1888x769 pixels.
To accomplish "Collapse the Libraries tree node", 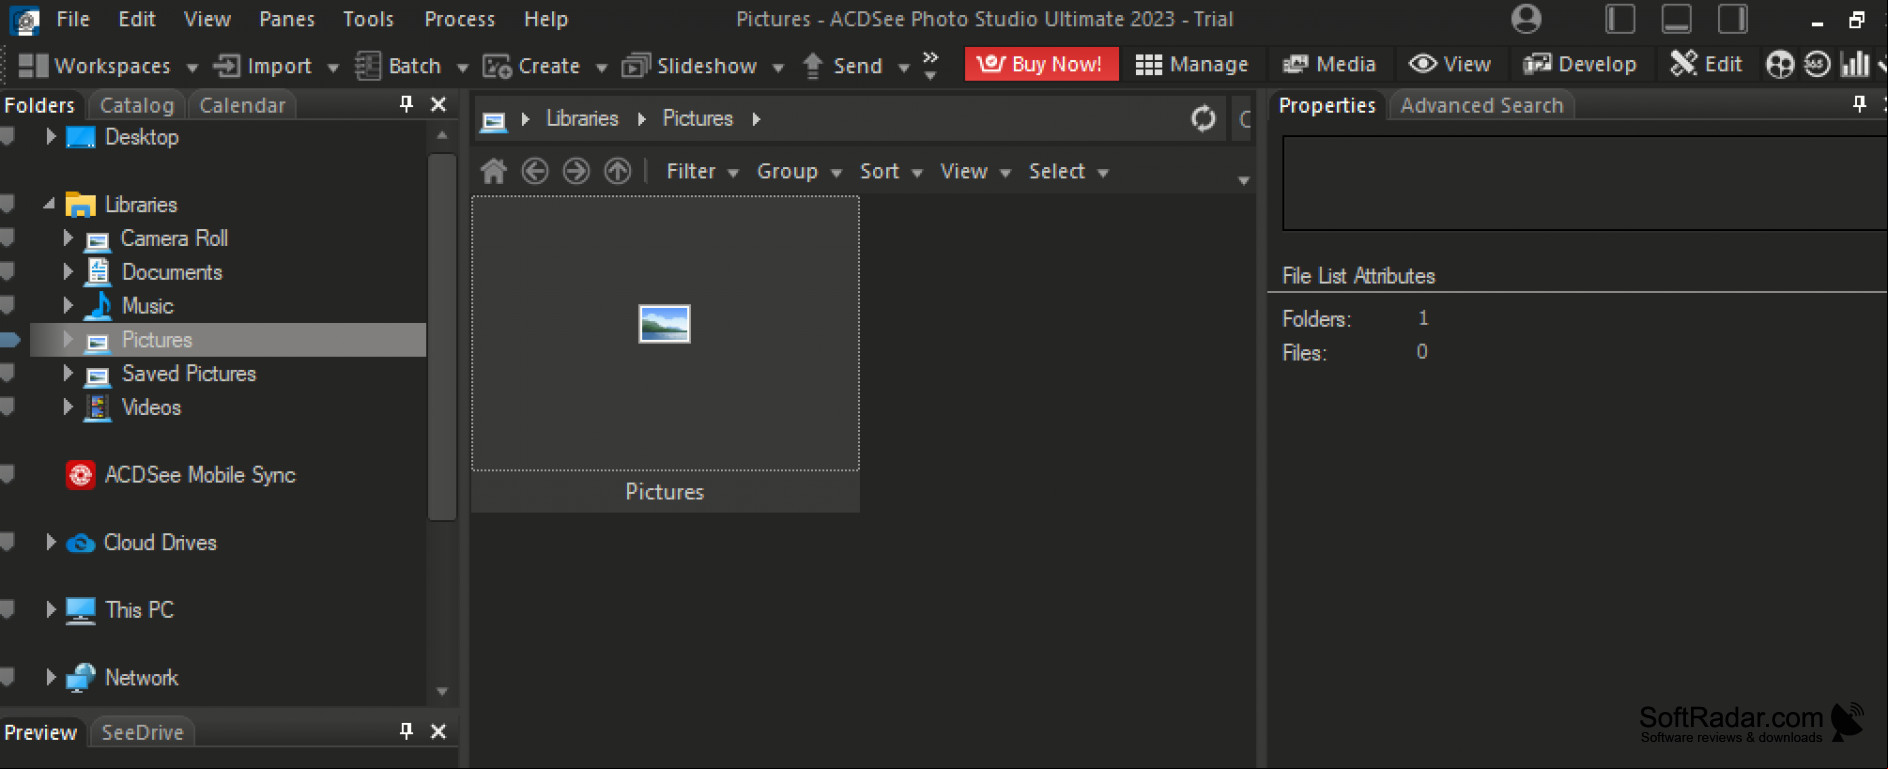I will [49, 204].
